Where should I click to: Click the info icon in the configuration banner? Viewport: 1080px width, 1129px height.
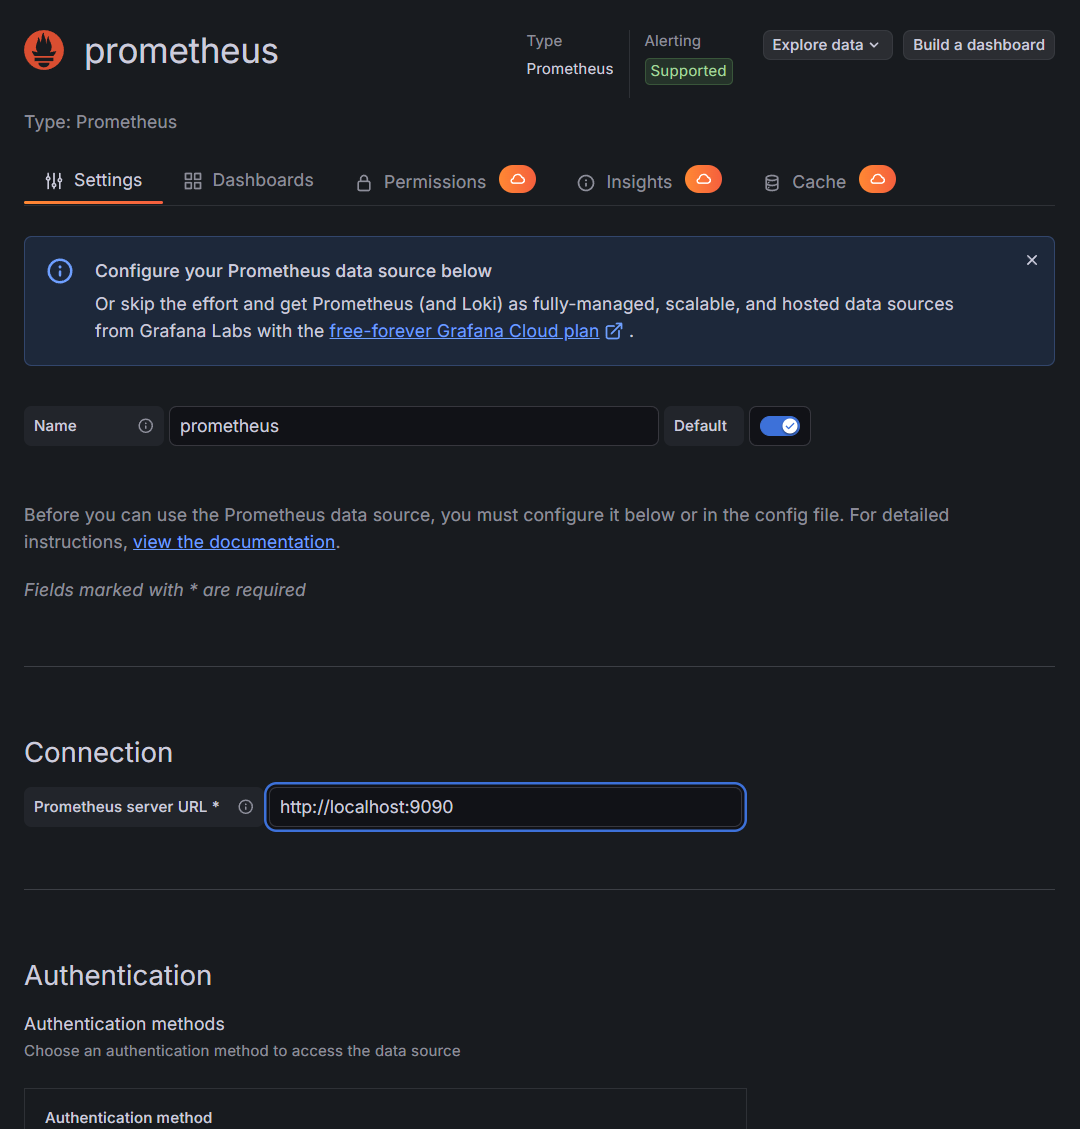[59, 271]
